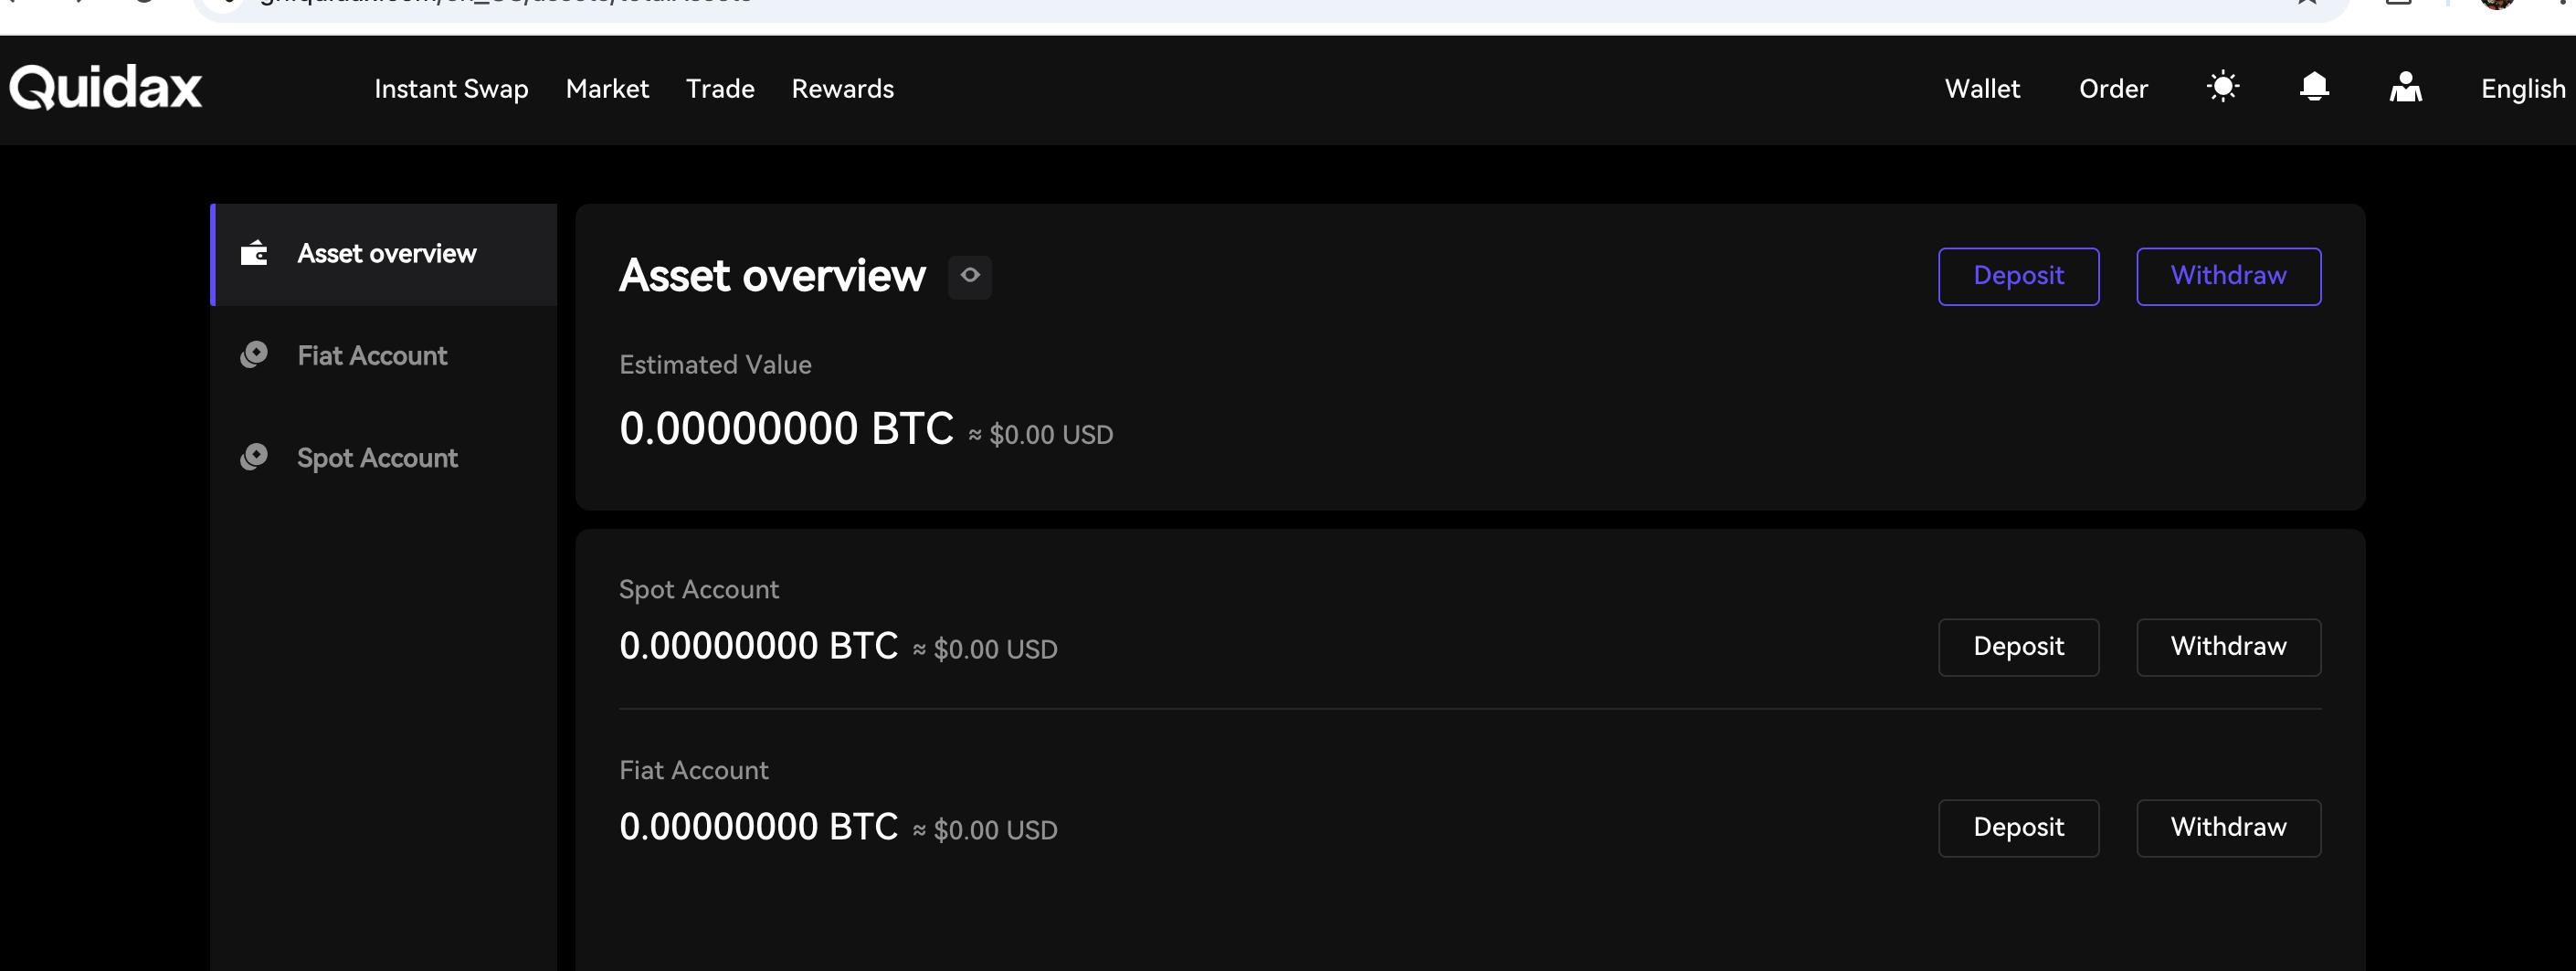Go to Instant Swap
This screenshot has width=2576, height=971.
[x=451, y=89]
